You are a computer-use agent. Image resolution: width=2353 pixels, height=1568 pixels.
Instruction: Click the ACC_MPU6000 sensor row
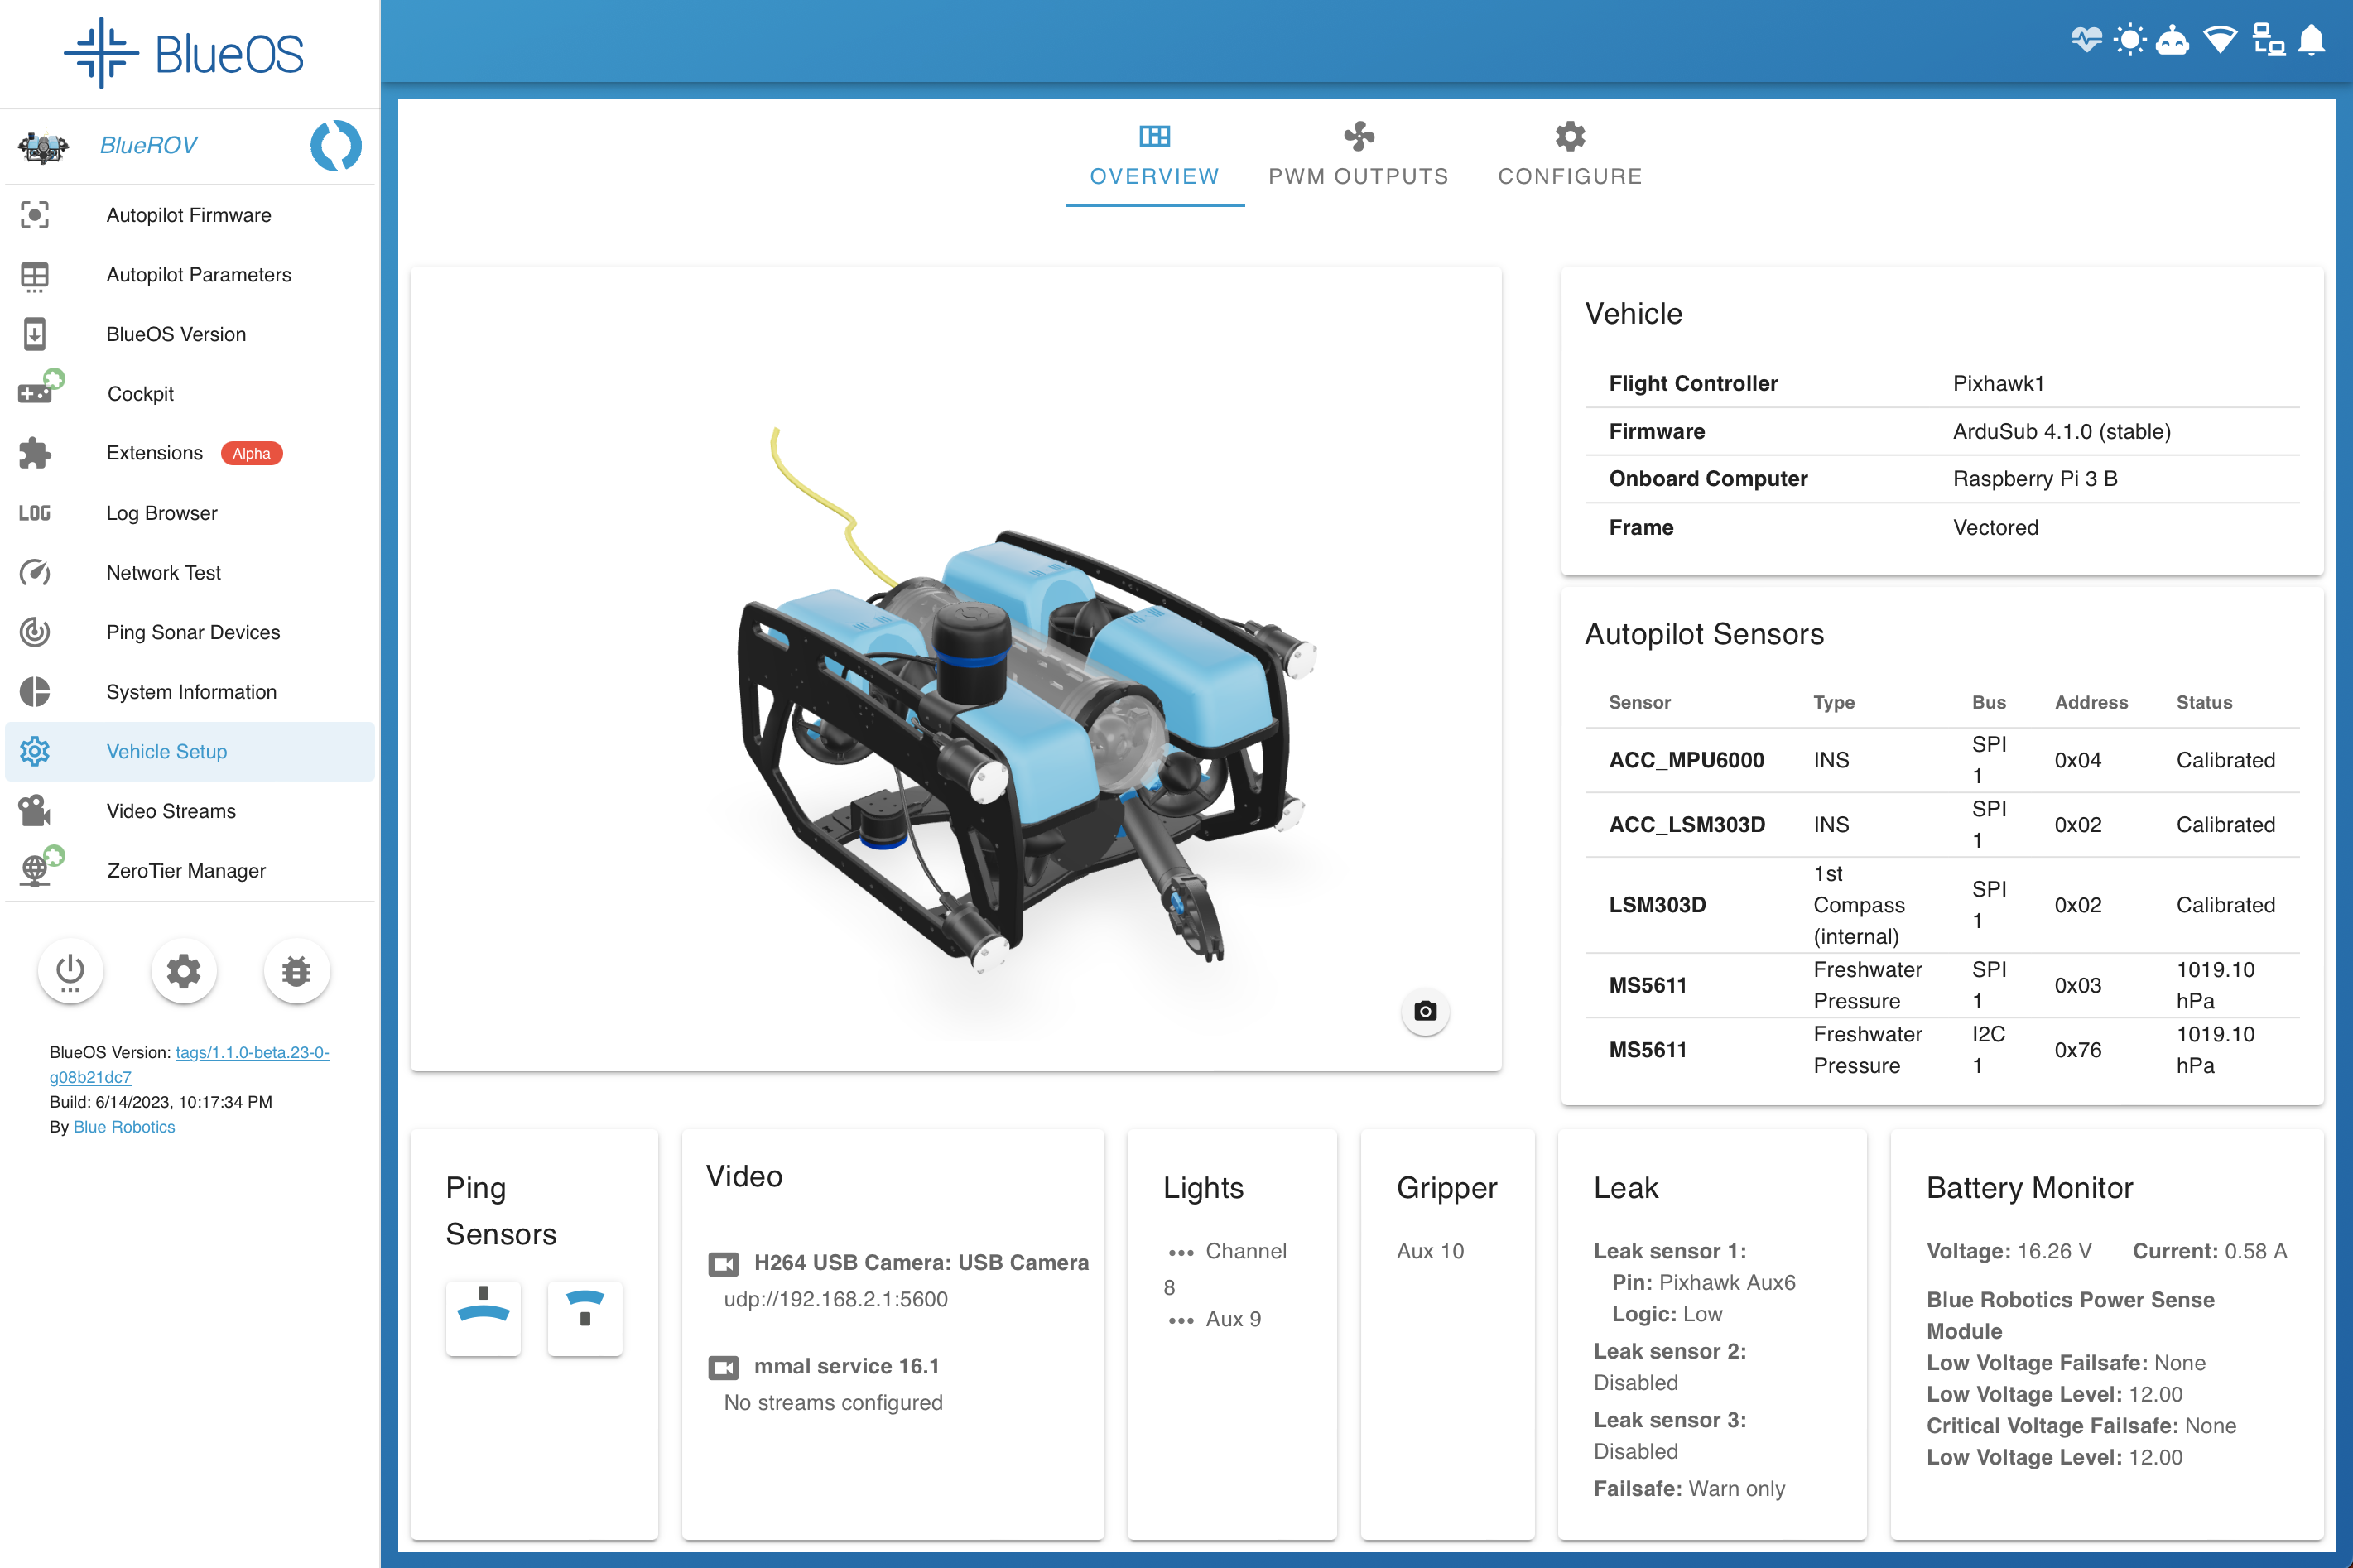coord(1941,760)
